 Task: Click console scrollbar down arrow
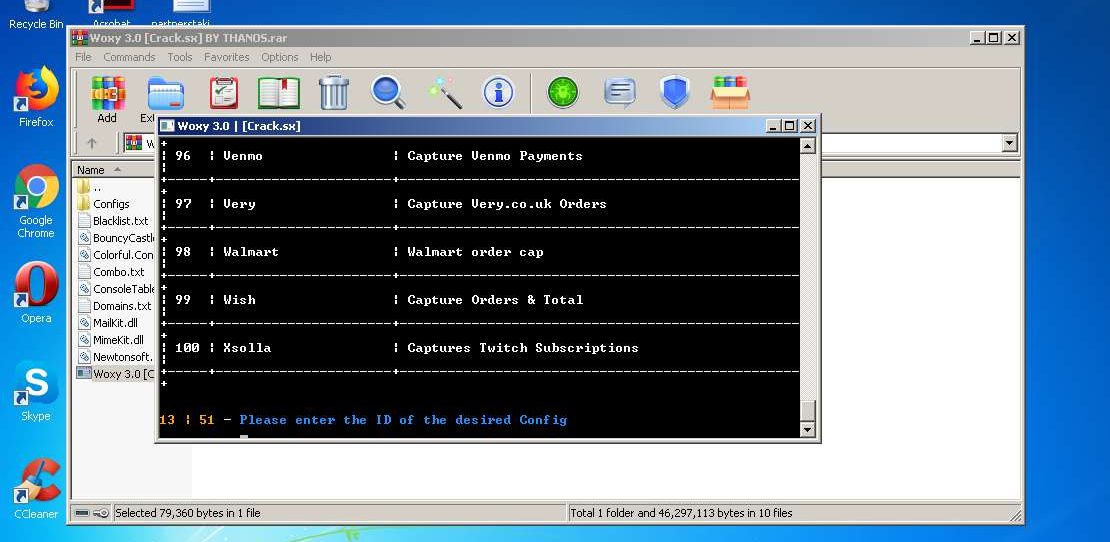point(807,429)
